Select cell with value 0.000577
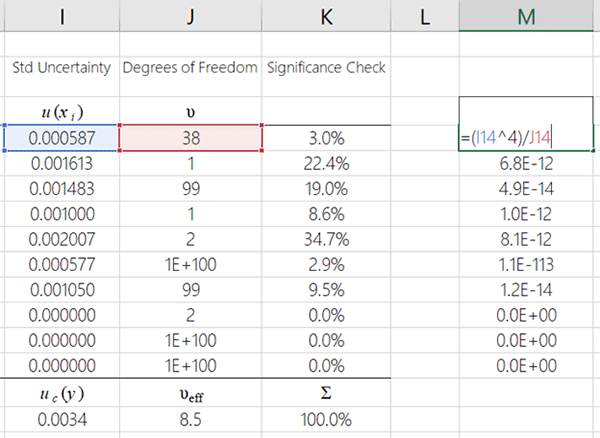Viewport: 600px width, 438px height. point(62,264)
